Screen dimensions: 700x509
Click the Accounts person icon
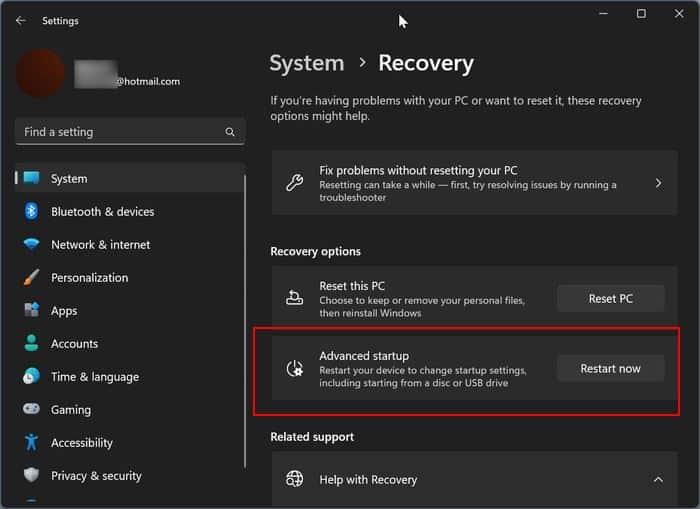(x=31, y=343)
